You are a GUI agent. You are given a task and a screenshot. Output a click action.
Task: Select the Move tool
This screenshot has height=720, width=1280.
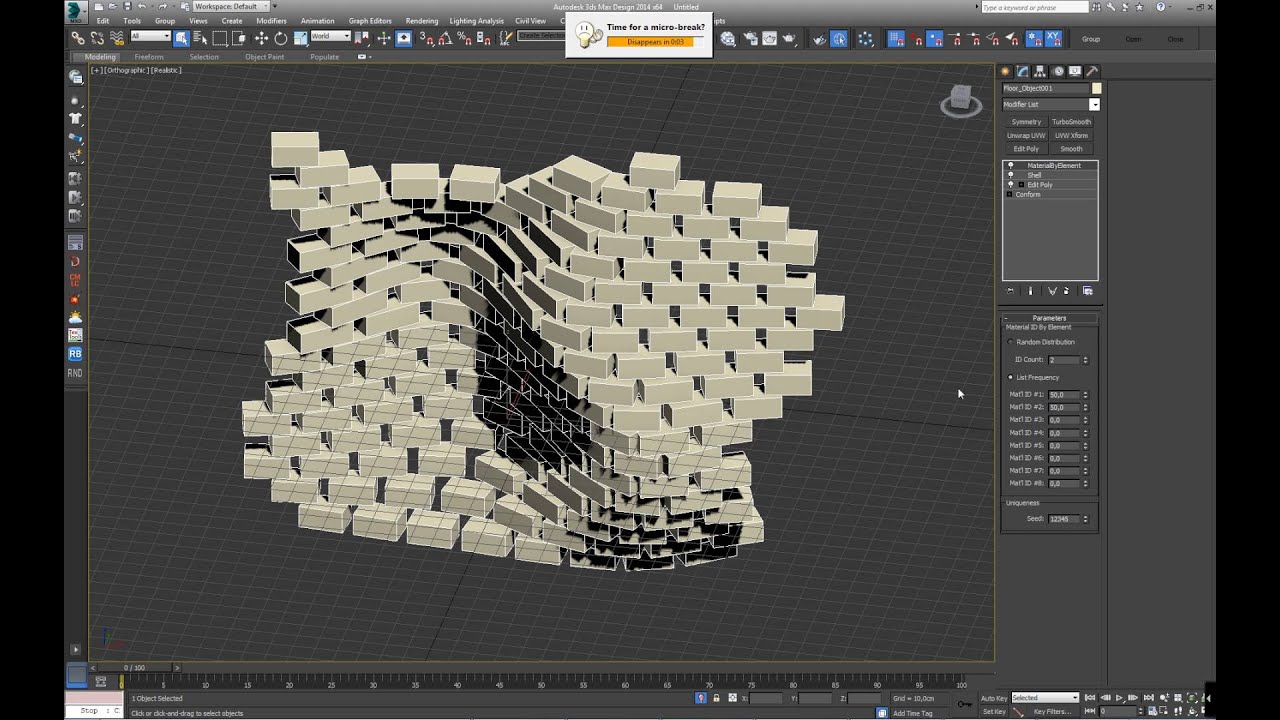(261, 38)
